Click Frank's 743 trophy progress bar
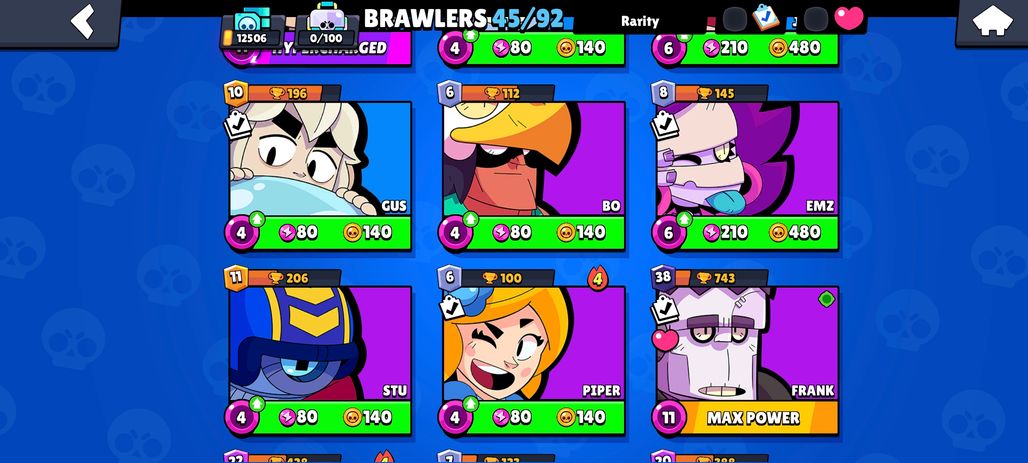This screenshot has width=1028, height=463. [721, 278]
